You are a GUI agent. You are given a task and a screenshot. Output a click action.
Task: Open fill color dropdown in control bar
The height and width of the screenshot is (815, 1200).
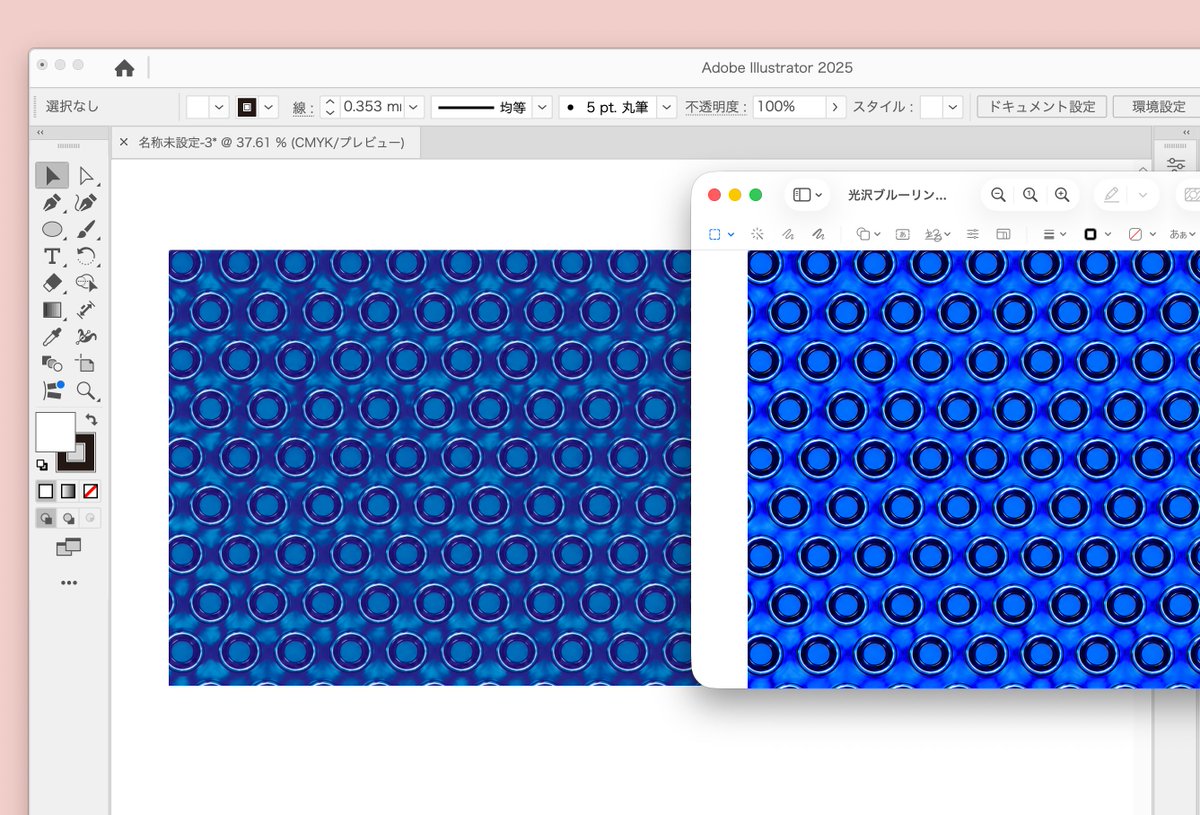pos(219,107)
